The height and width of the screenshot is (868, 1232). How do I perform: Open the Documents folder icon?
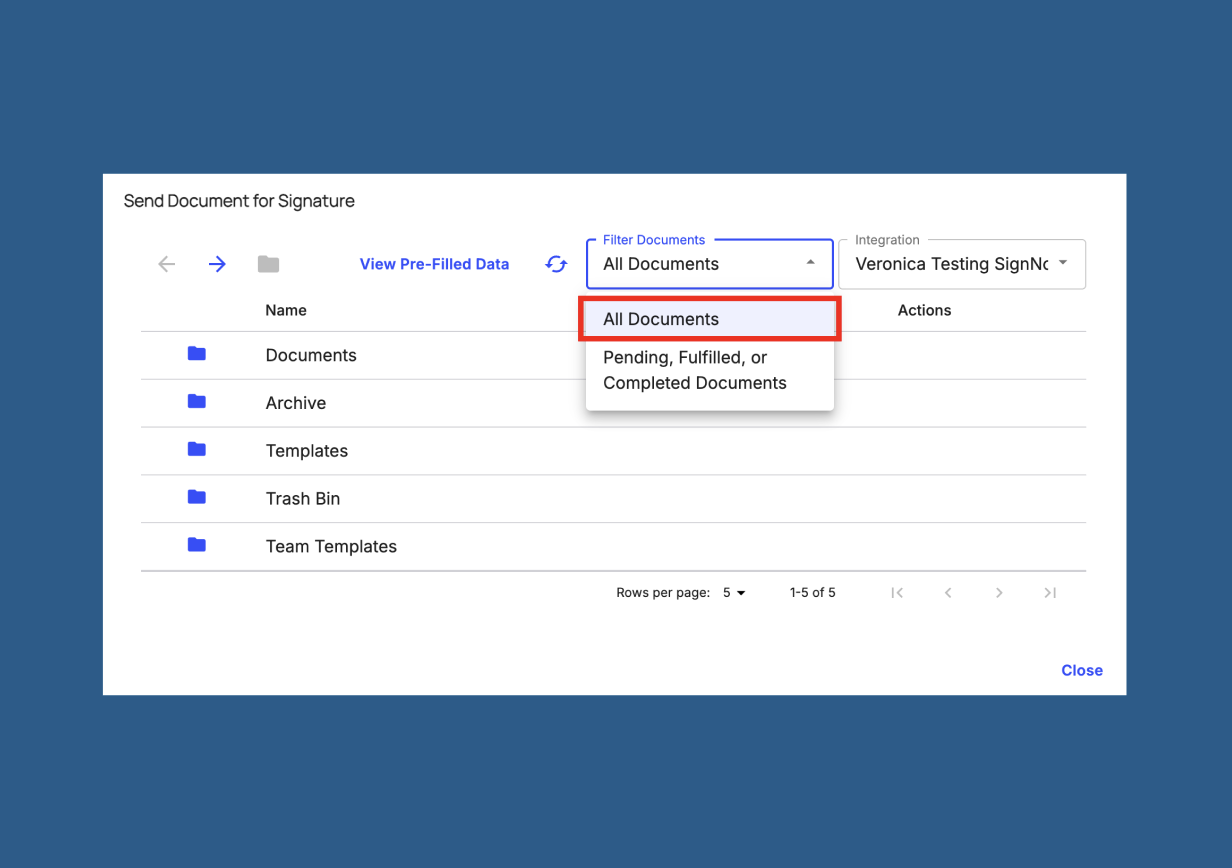197,354
